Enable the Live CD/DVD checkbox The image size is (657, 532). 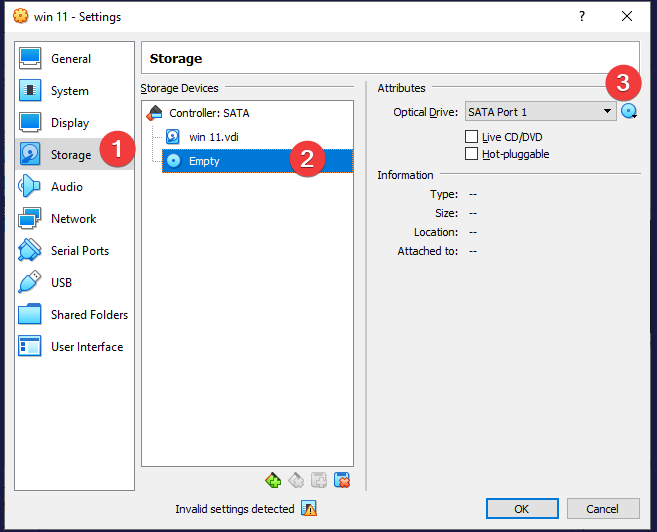click(472, 137)
